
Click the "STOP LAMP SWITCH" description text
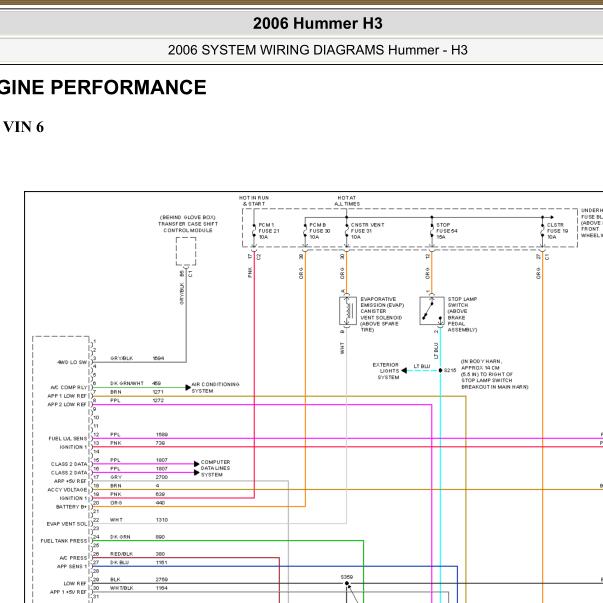tap(462, 314)
